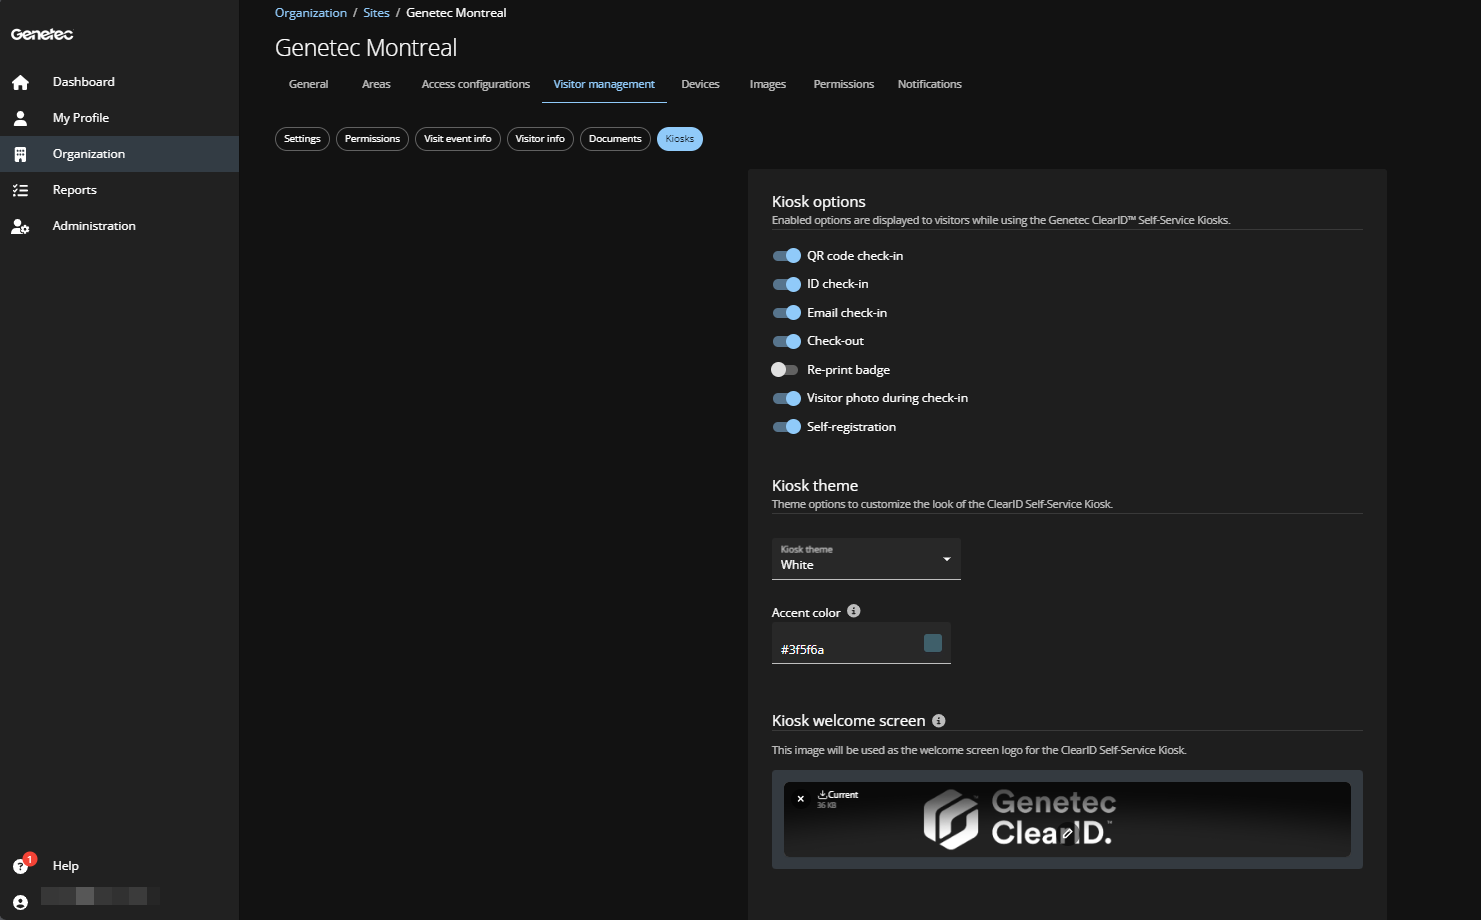Click the user account avatar icon
Image resolution: width=1481 pixels, height=920 pixels.
coord(20,902)
